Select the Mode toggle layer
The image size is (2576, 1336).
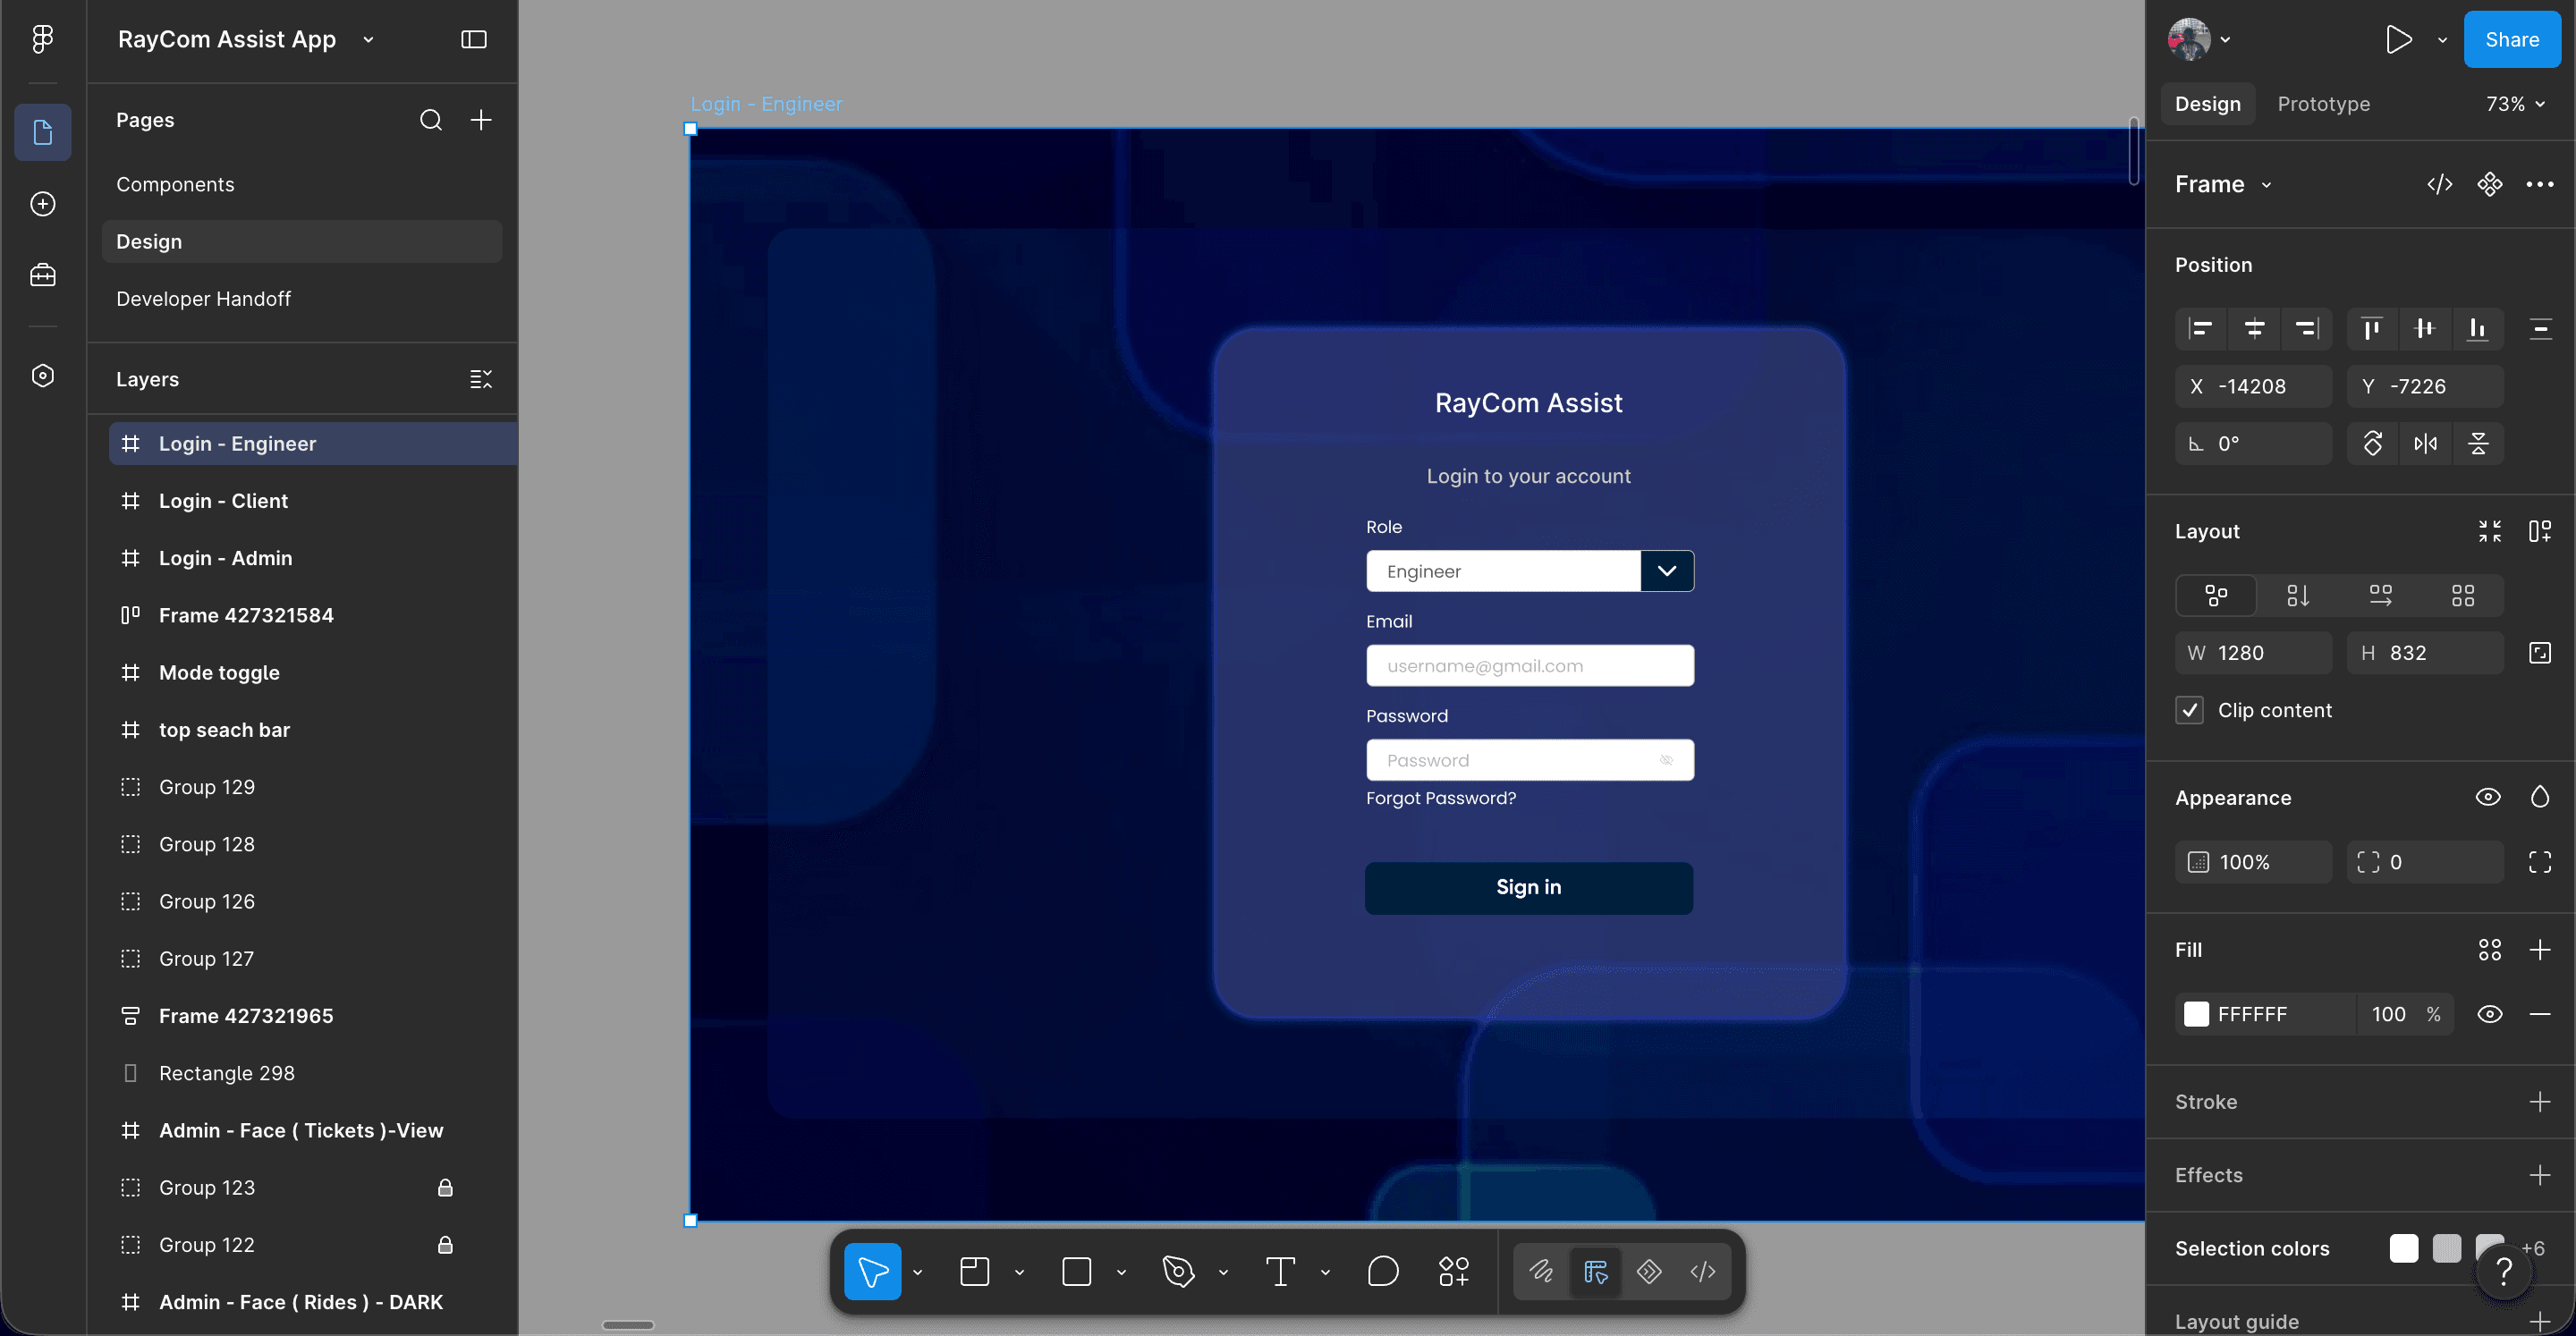tap(219, 673)
